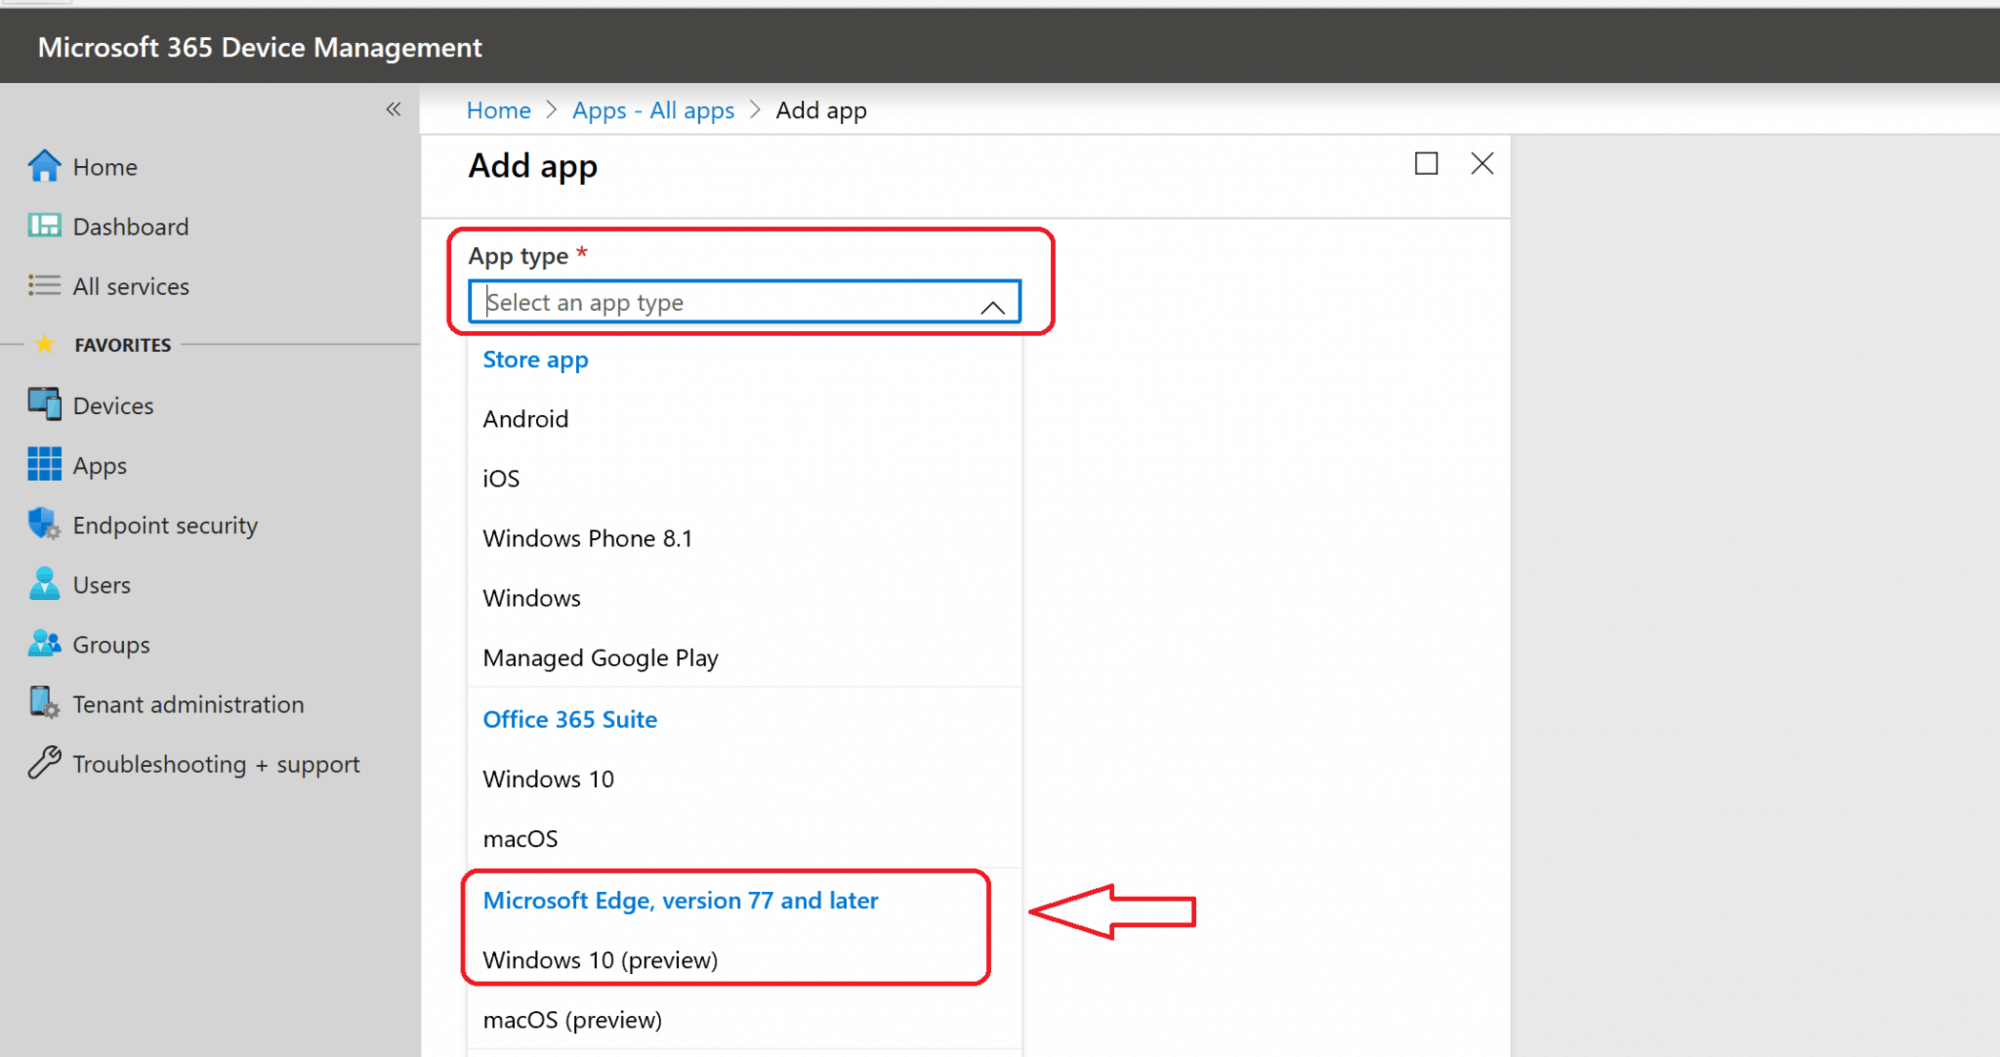
Task: Click the Add app pane heading
Action: [x=533, y=166]
